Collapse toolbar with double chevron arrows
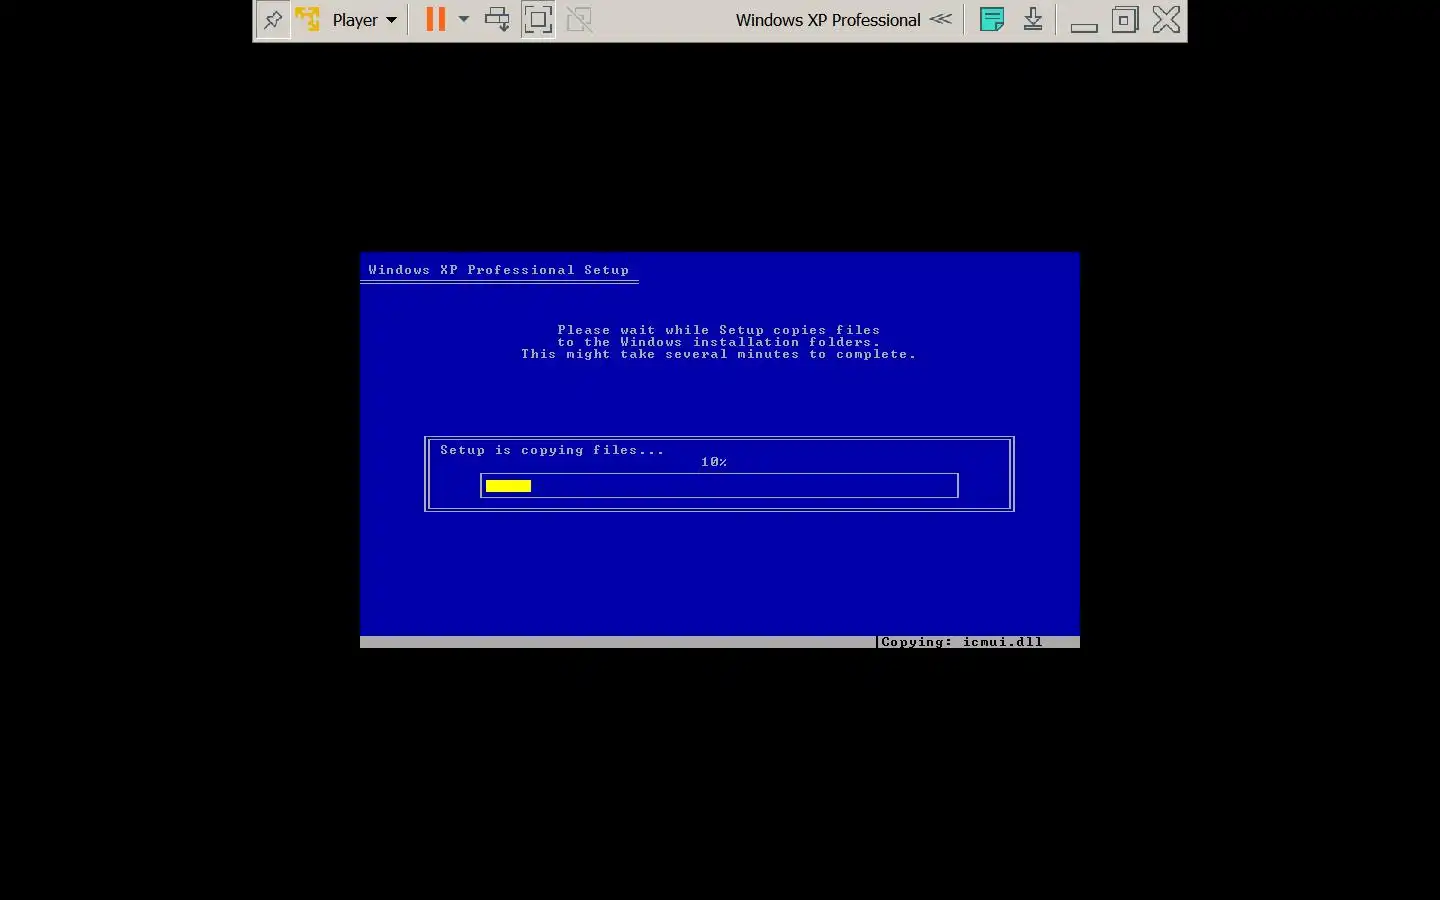The image size is (1440, 900). 941,19
